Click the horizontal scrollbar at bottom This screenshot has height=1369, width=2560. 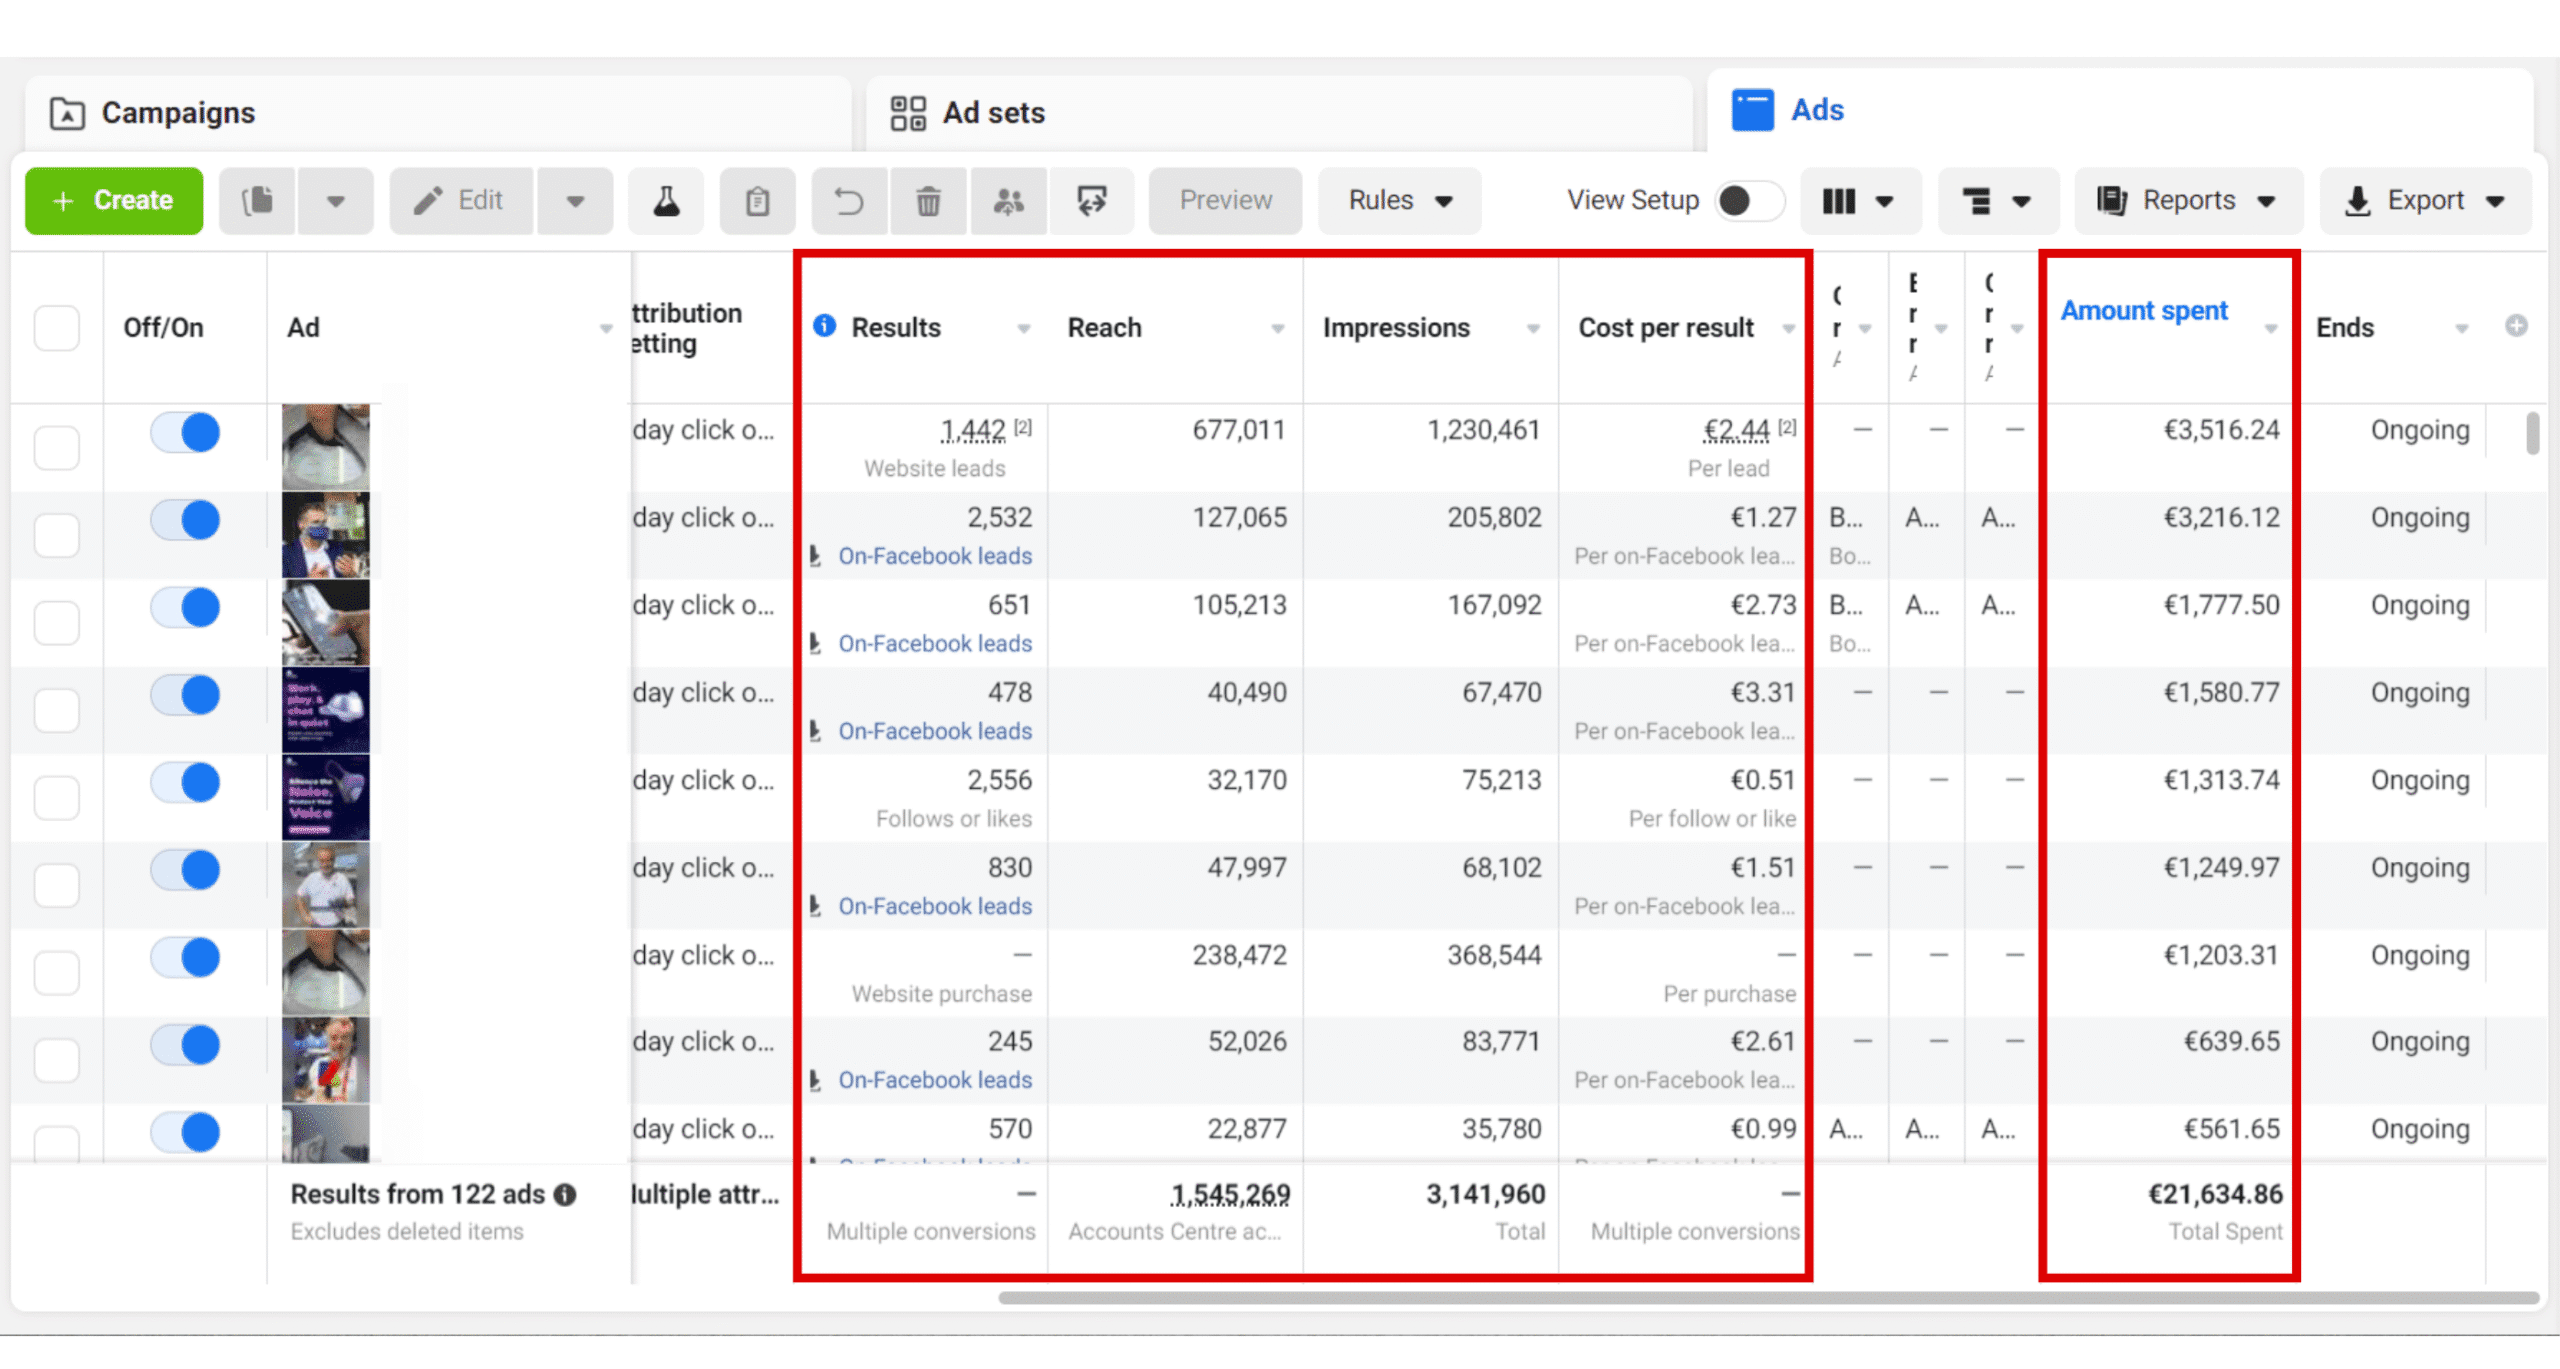(x=1767, y=1298)
